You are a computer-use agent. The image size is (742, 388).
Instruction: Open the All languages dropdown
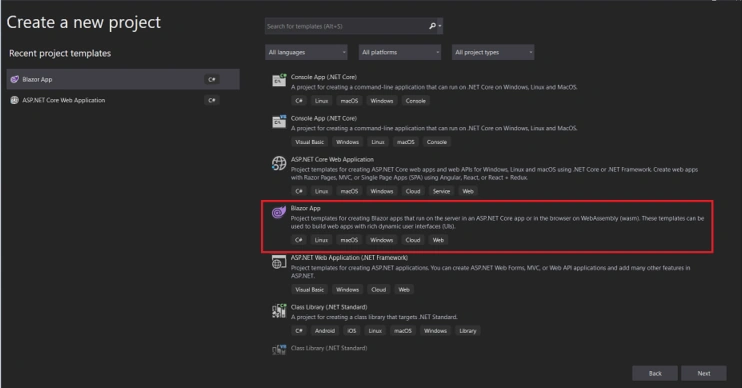point(306,52)
